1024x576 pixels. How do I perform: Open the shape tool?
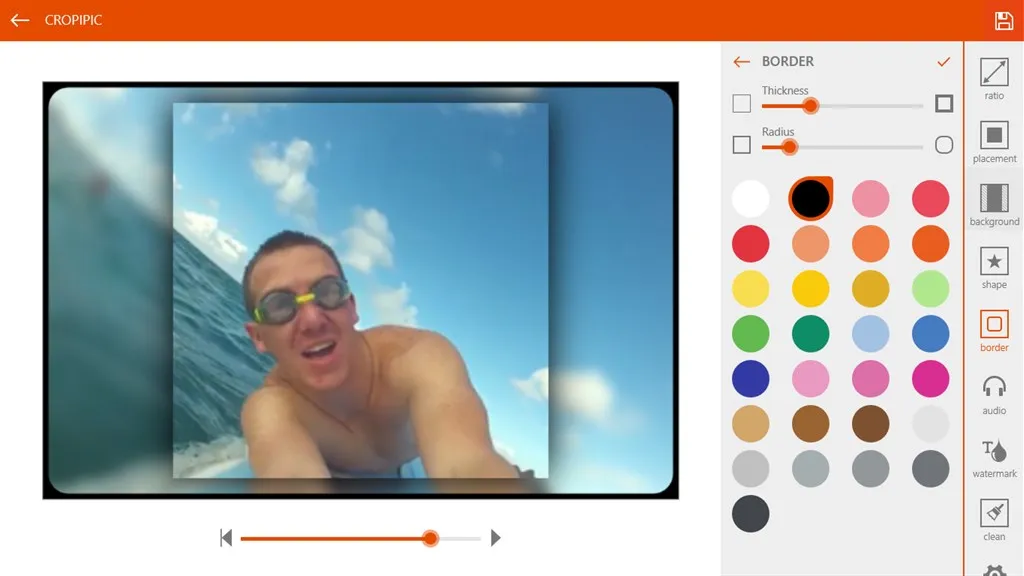pos(994,270)
